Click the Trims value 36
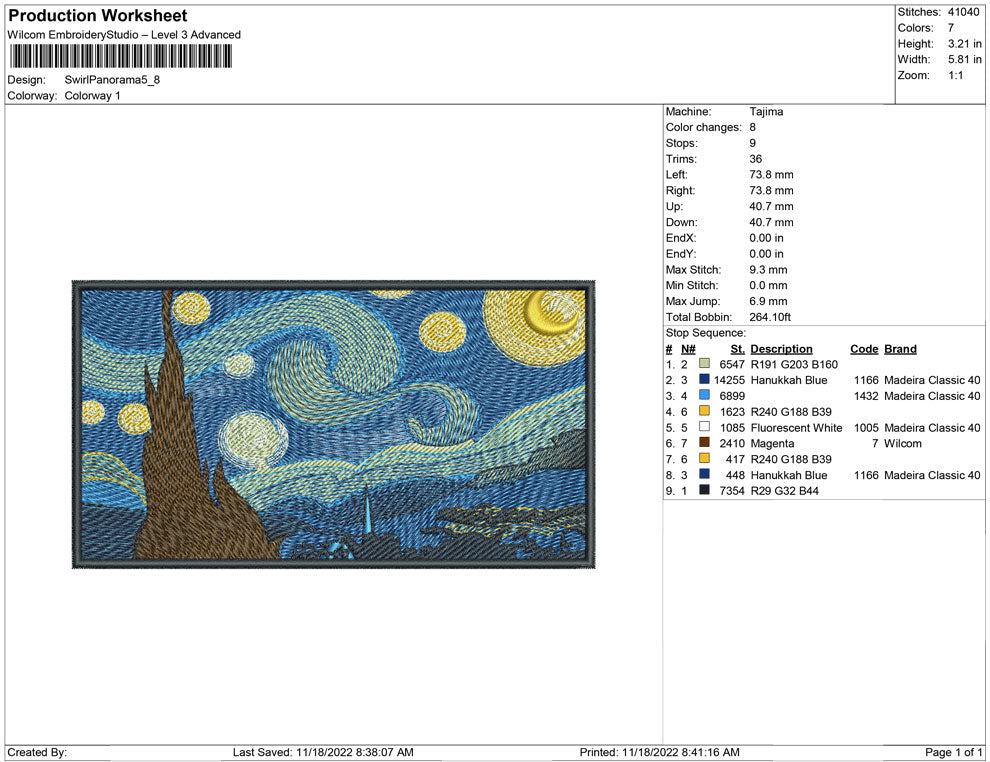The height and width of the screenshot is (762, 990). coord(756,158)
